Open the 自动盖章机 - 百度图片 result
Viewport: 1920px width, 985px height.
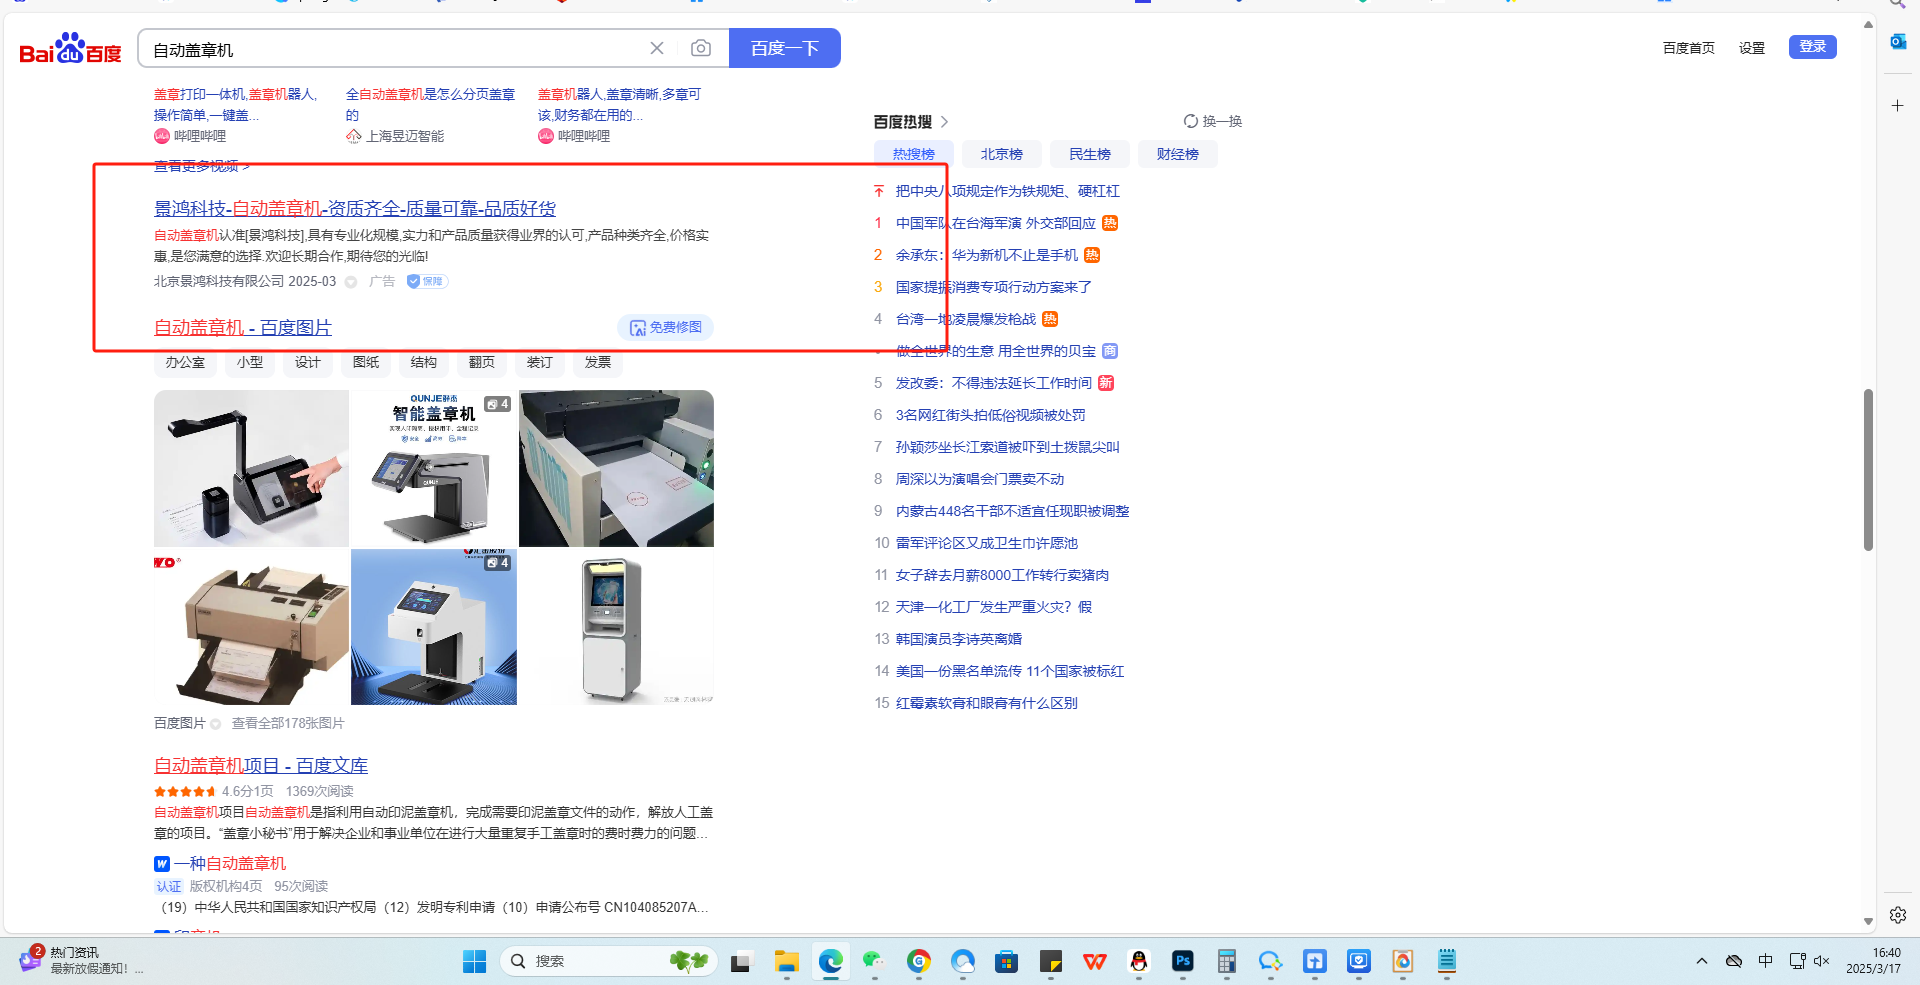[x=243, y=328]
